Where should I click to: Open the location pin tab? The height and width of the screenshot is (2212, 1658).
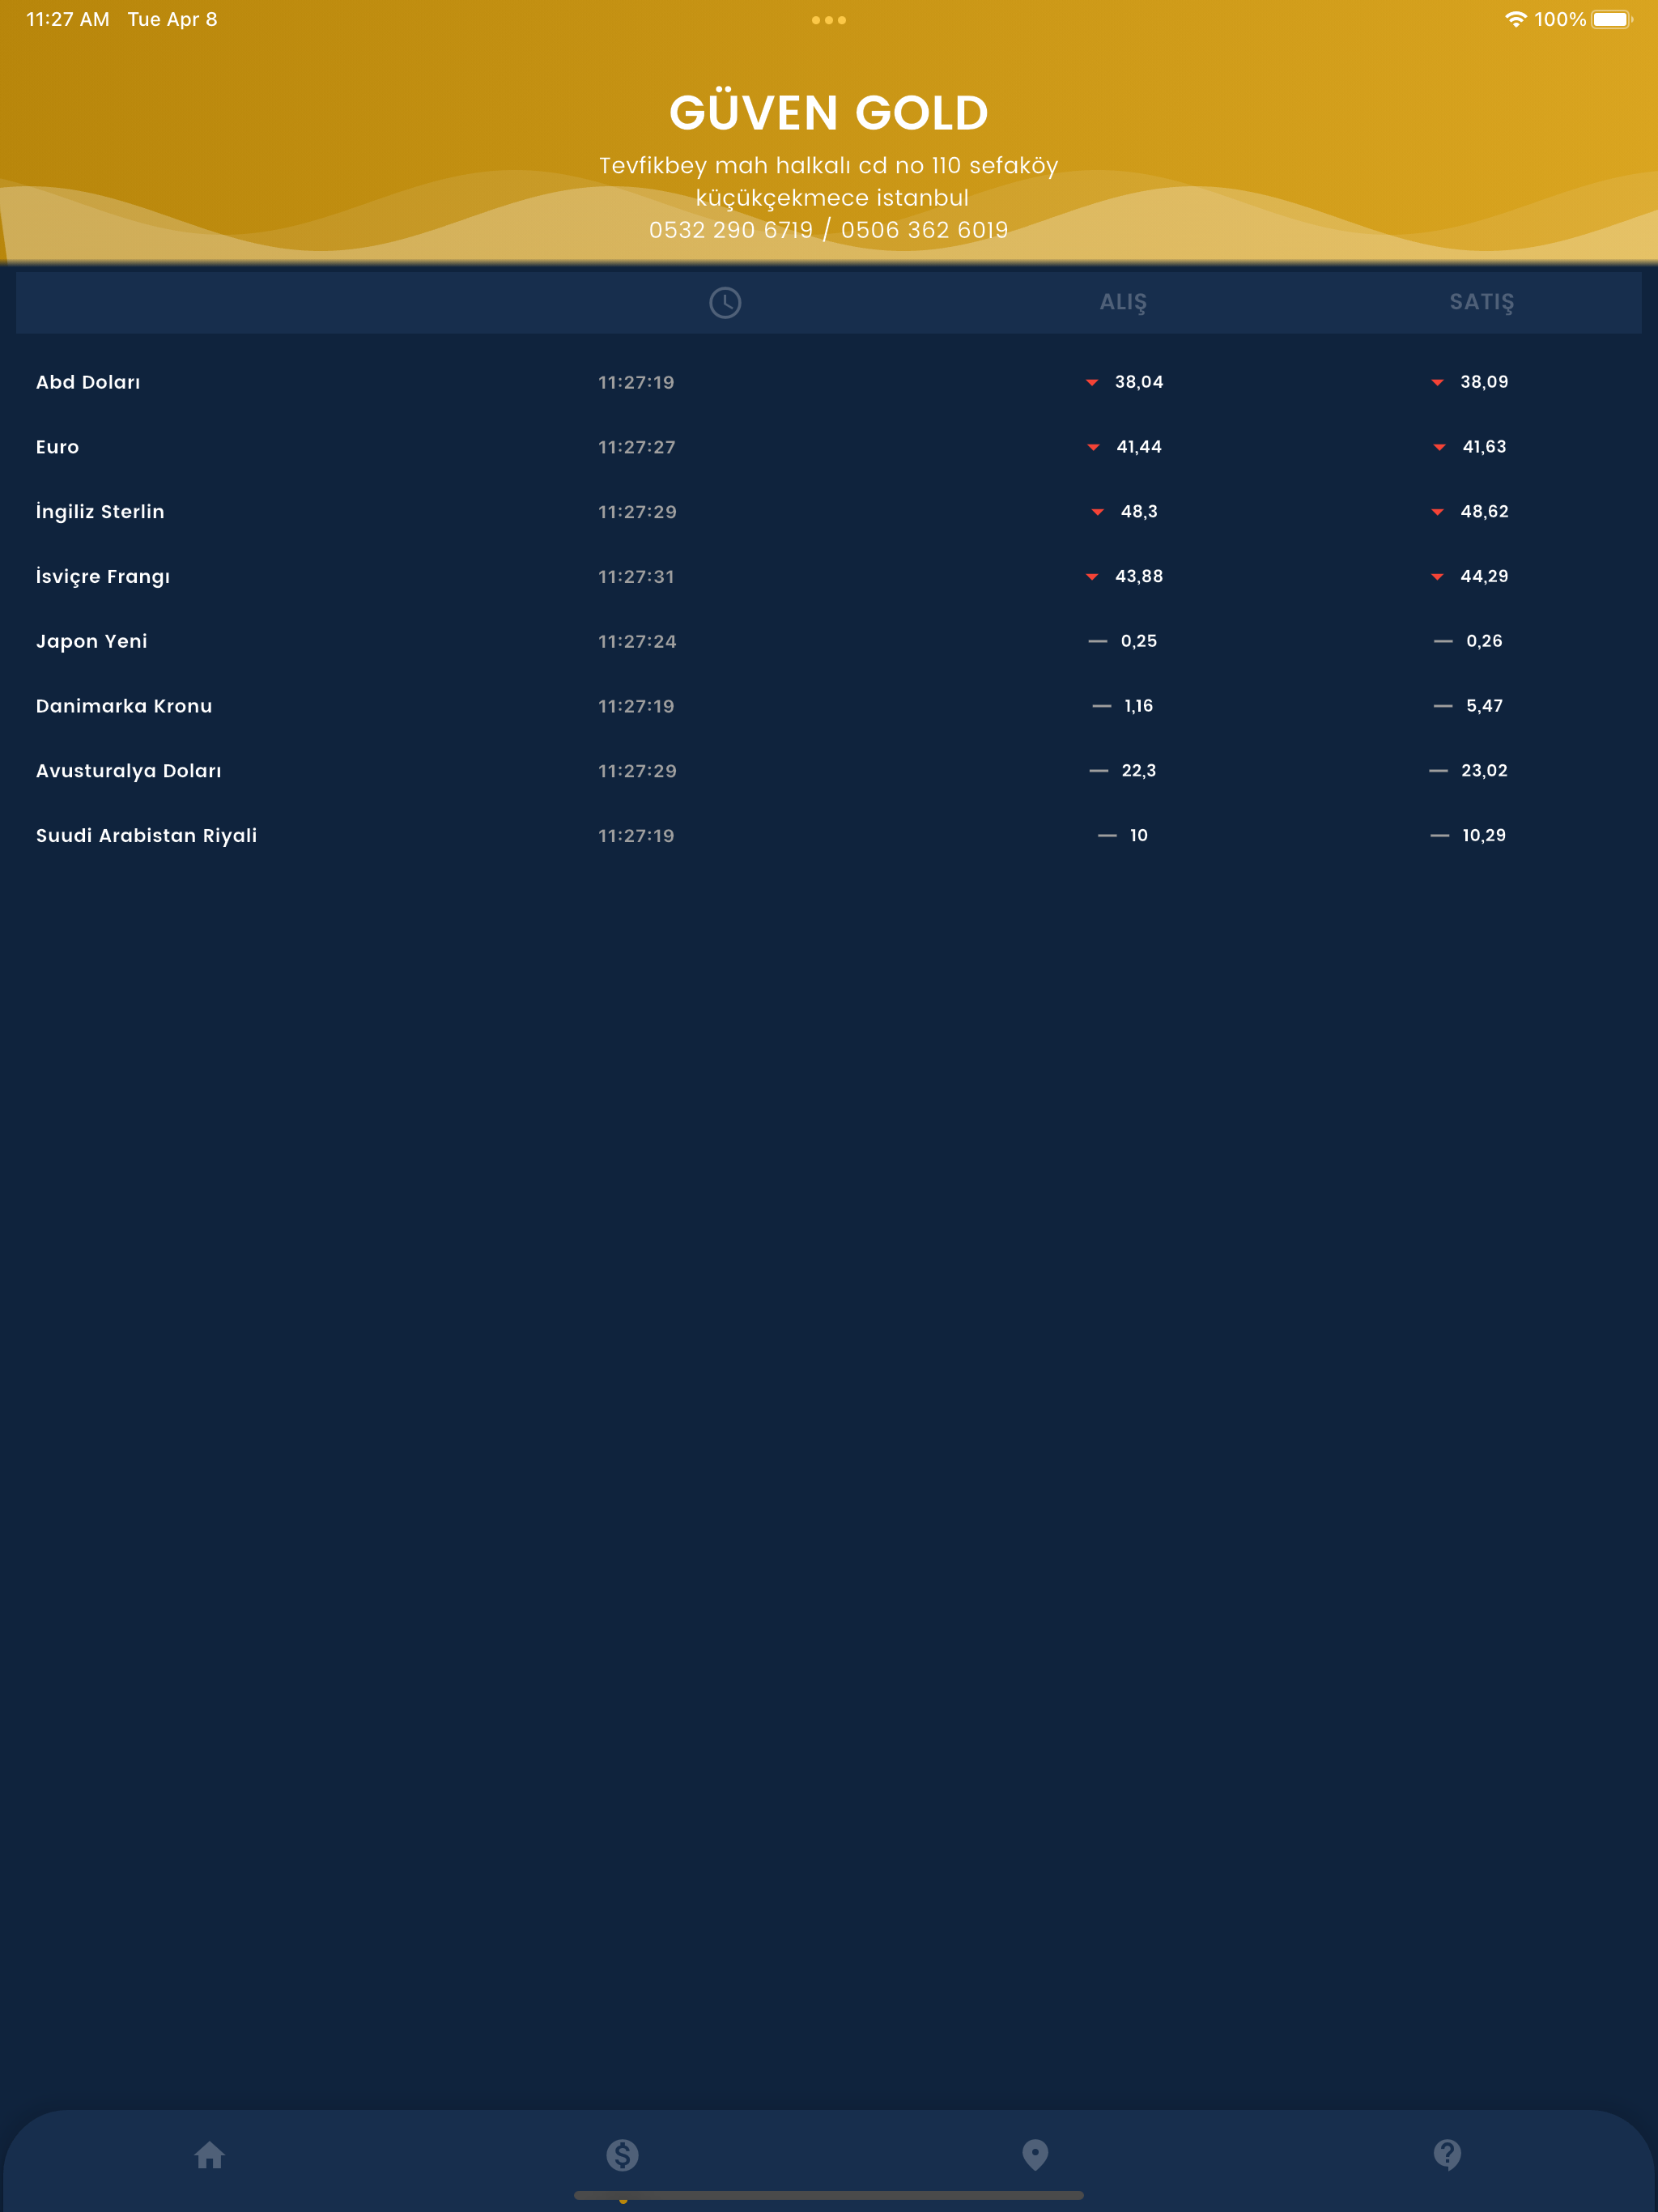pyautogui.click(x=1035, y=2155)
